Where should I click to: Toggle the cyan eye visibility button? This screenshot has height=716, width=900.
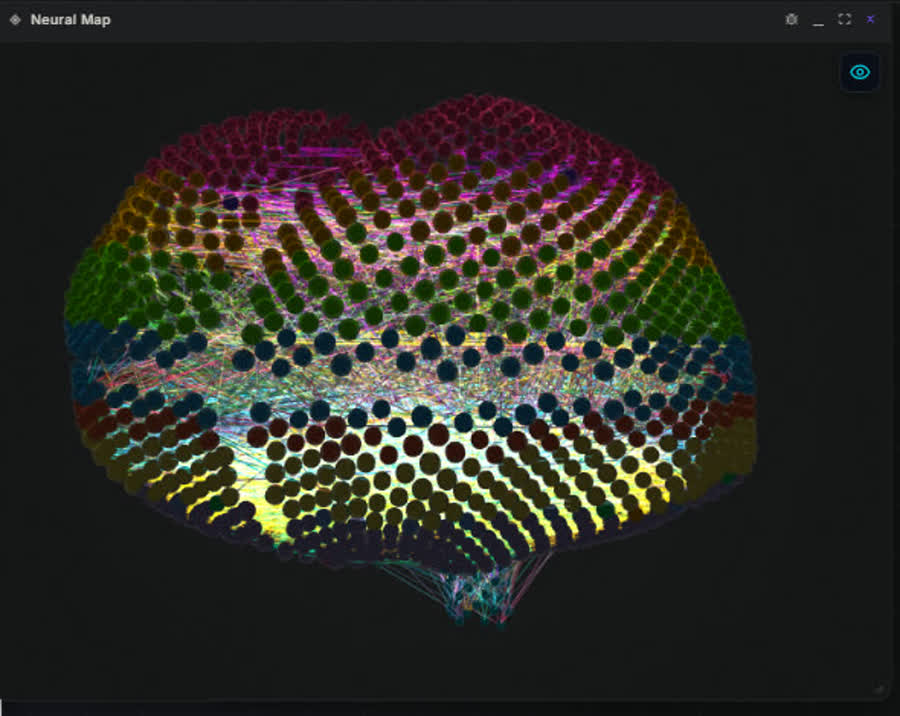pyautogui.click(x=859, y=72)
